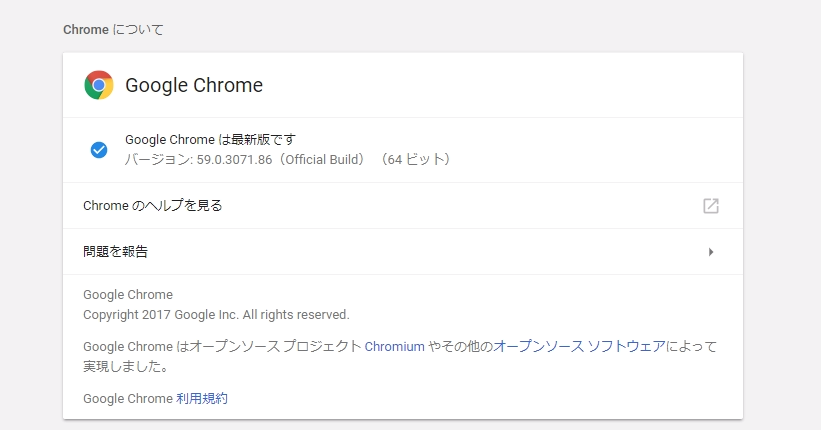Click the Google Chrome logo icon
821x430 pixels.
tap(99, 85)
